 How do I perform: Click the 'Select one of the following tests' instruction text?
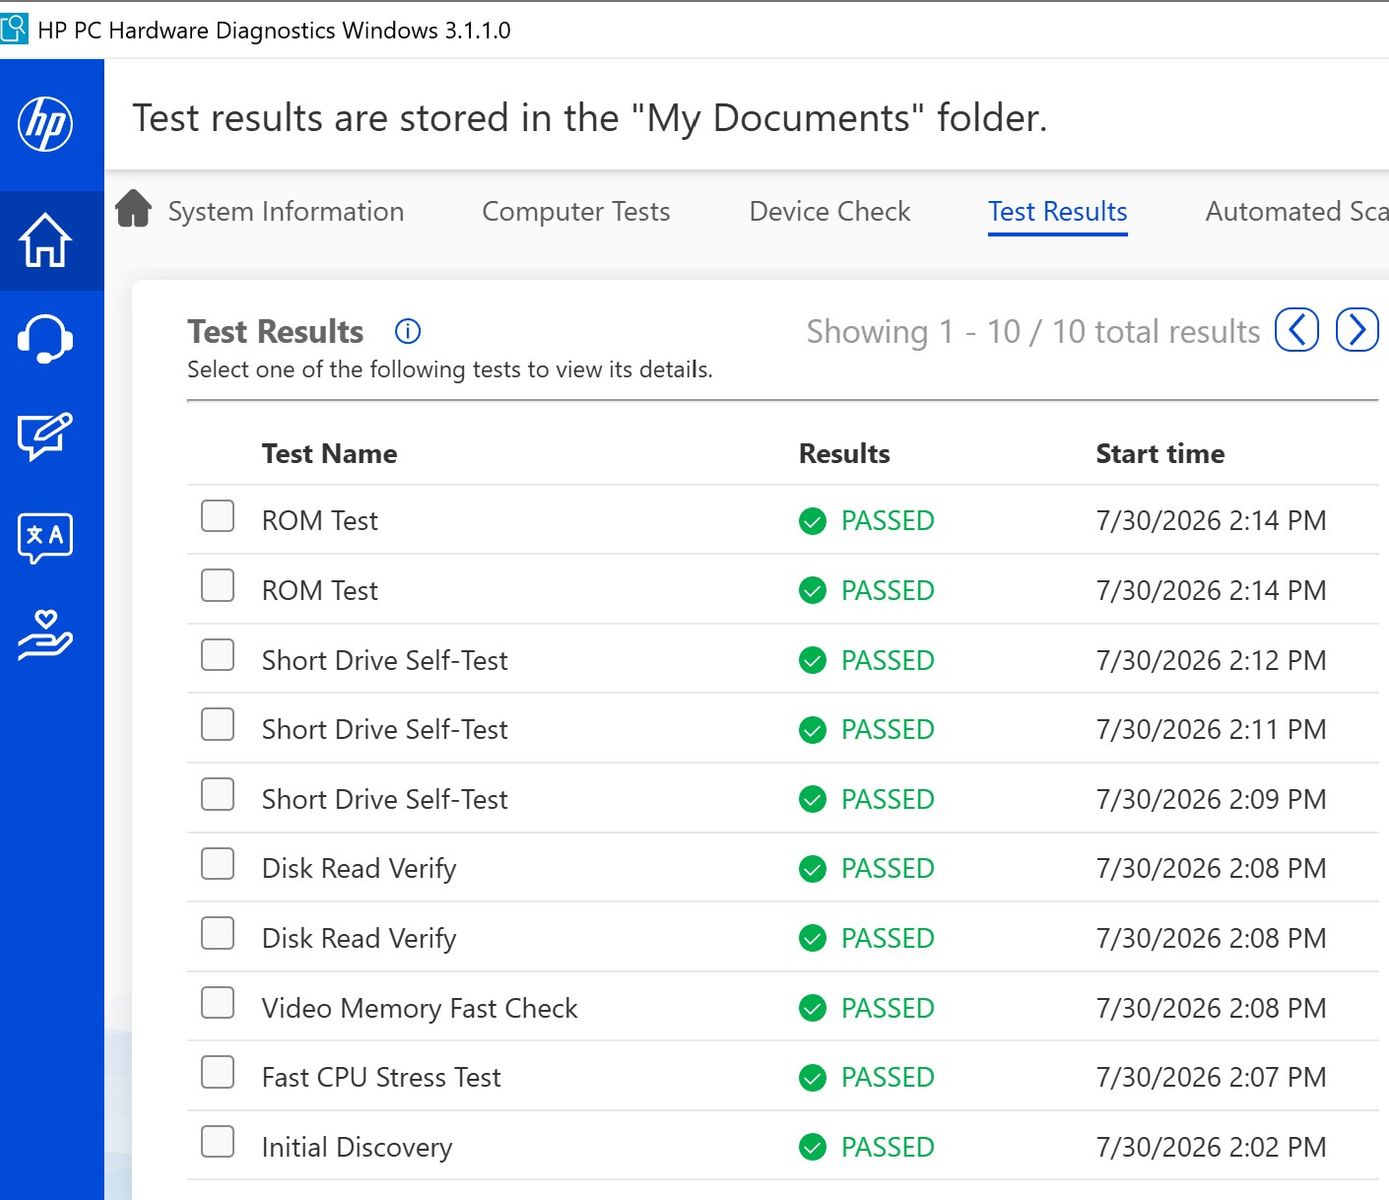tap(450, 369)
